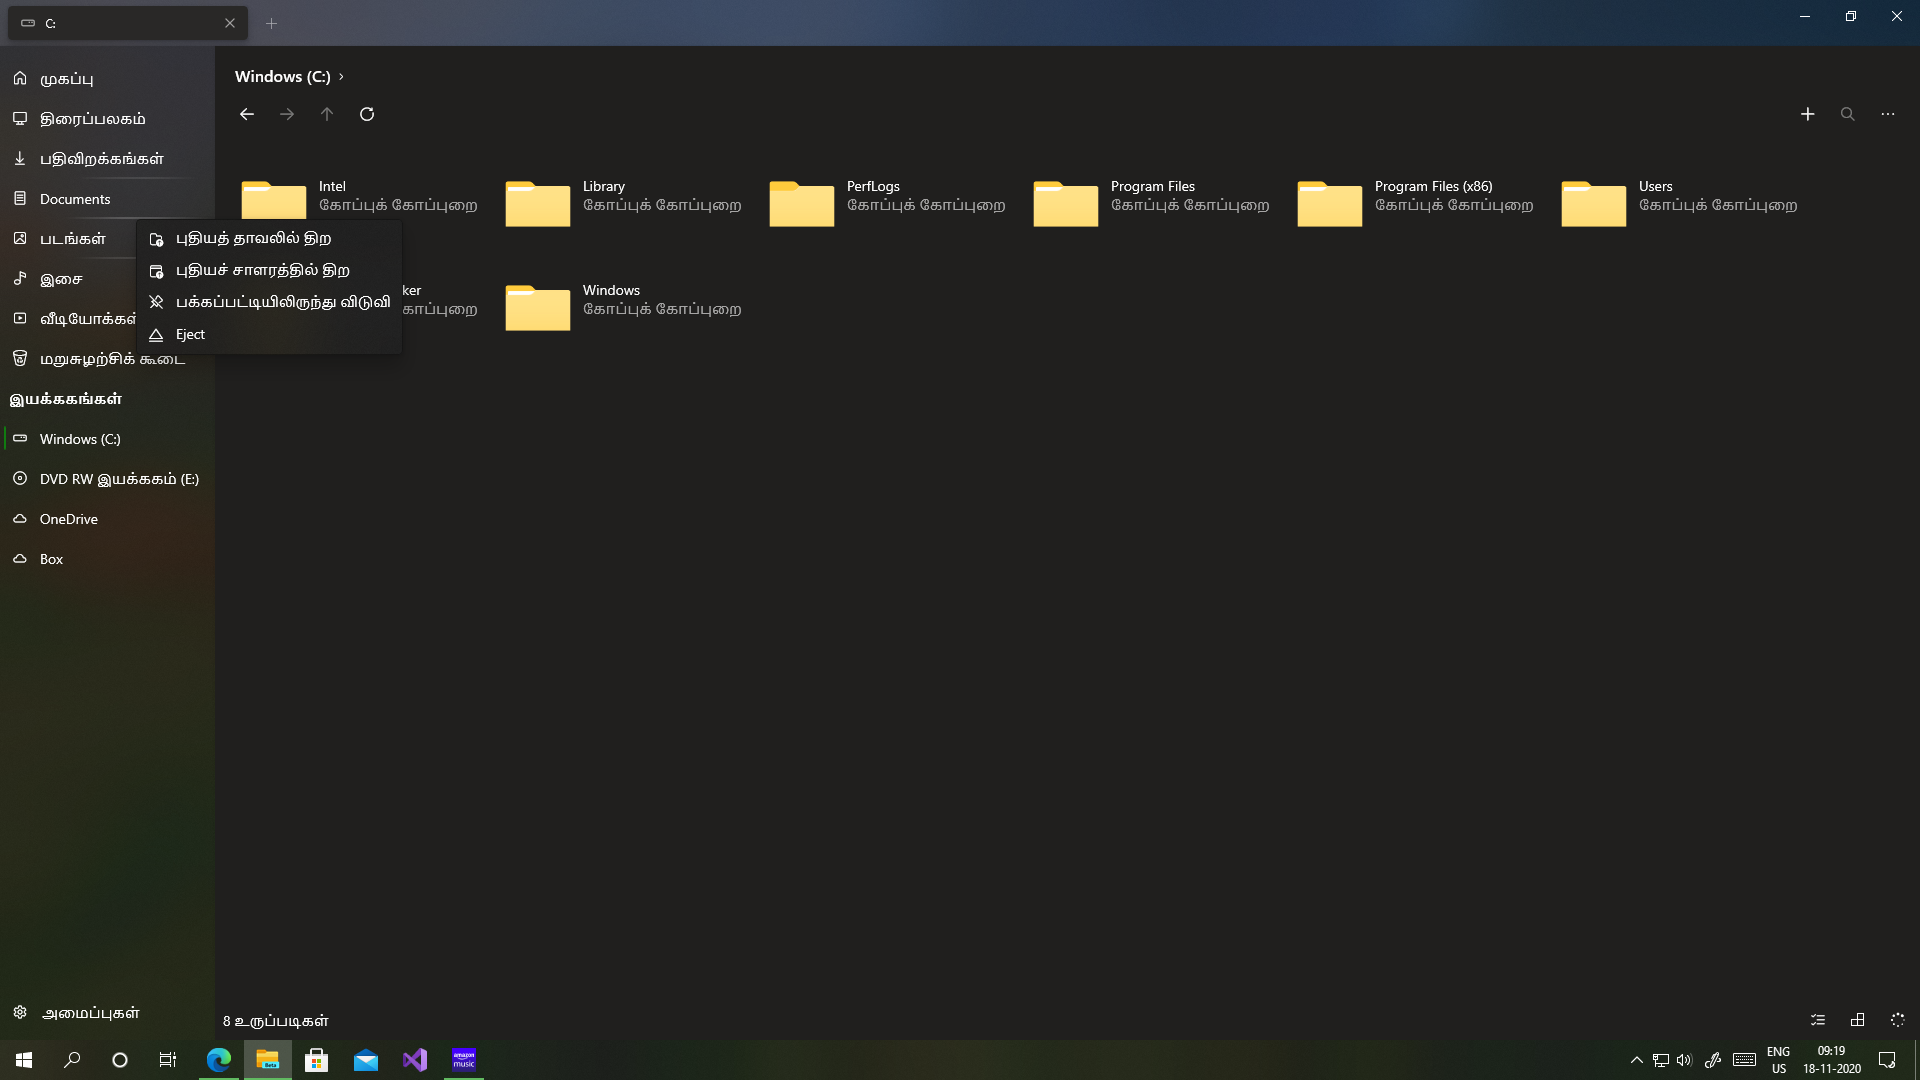The height and width of the screenshot is (1080, 1920).
Task: Click Eject in the context menu
Action: coord(190,334)
